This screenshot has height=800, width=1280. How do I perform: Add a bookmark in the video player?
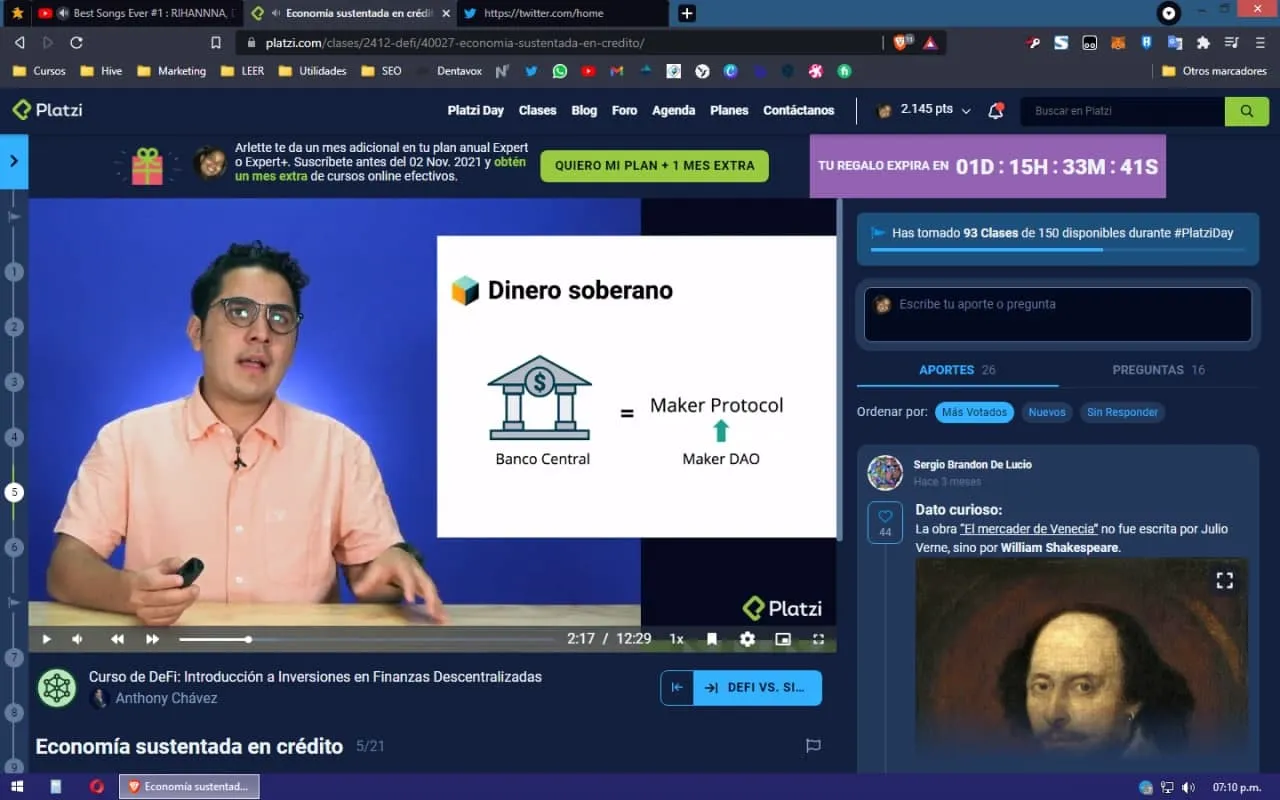712,639
